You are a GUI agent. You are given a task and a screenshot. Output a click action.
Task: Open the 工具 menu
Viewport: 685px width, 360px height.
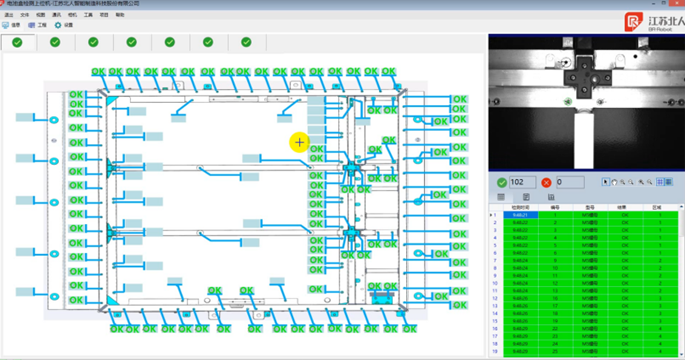click(x=88, y=15)
